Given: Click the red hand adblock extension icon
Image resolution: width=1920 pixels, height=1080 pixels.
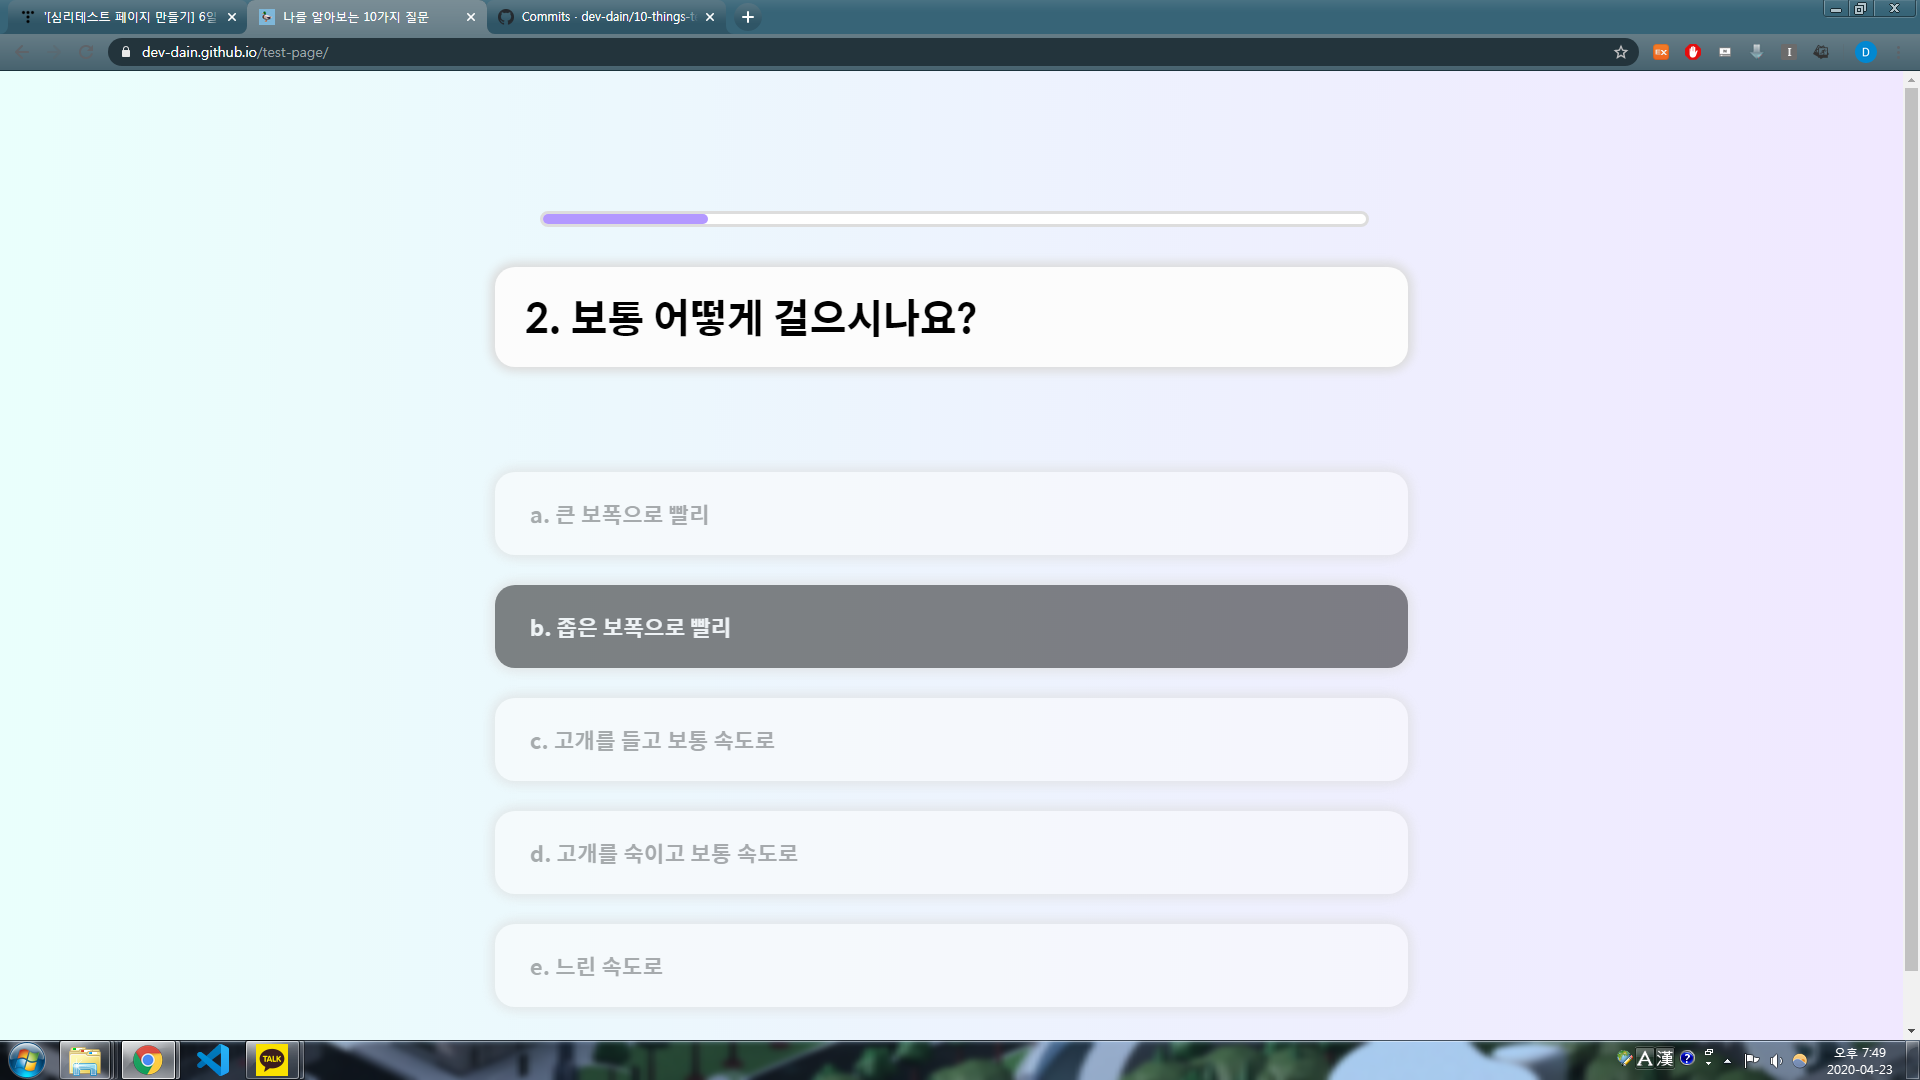Looking at the screenshot, I should coord(1693,52).
